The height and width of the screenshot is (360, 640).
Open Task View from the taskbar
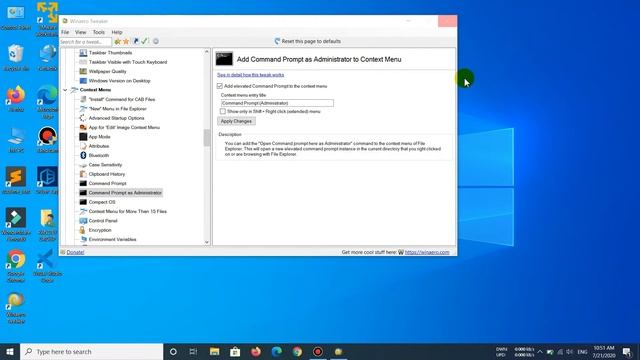(193, 351)
